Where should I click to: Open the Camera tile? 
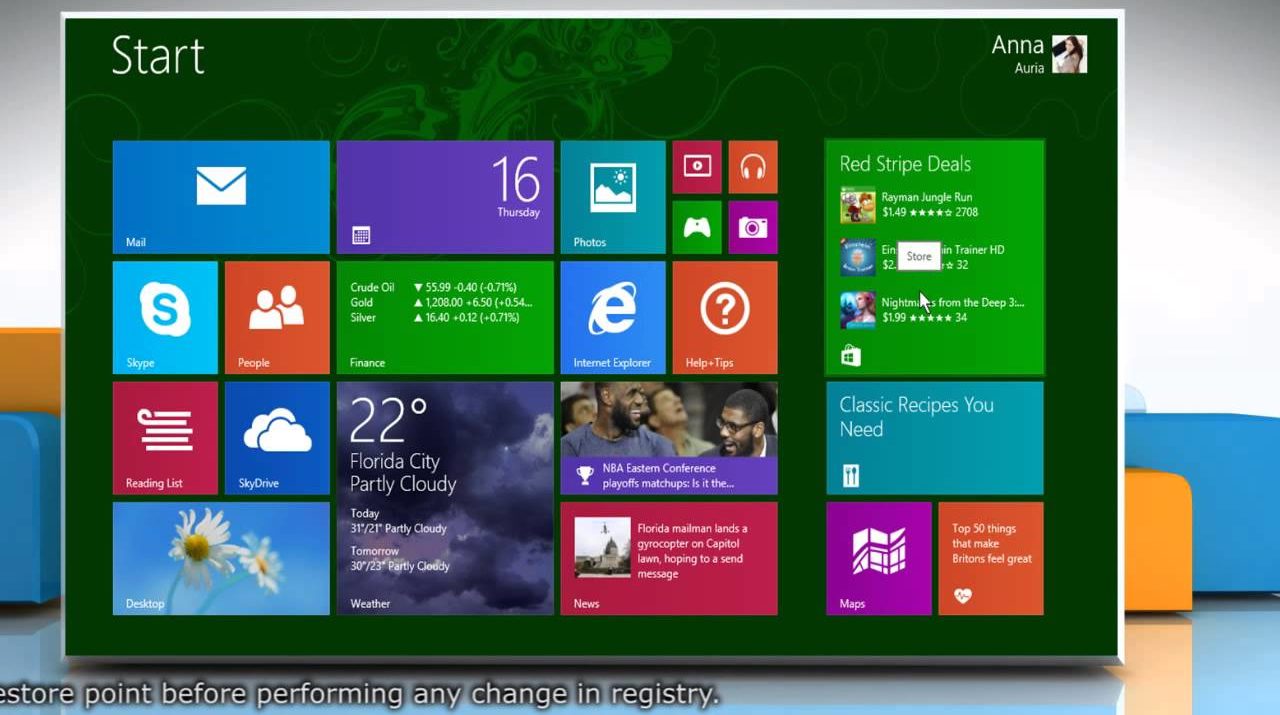point(753,227)
